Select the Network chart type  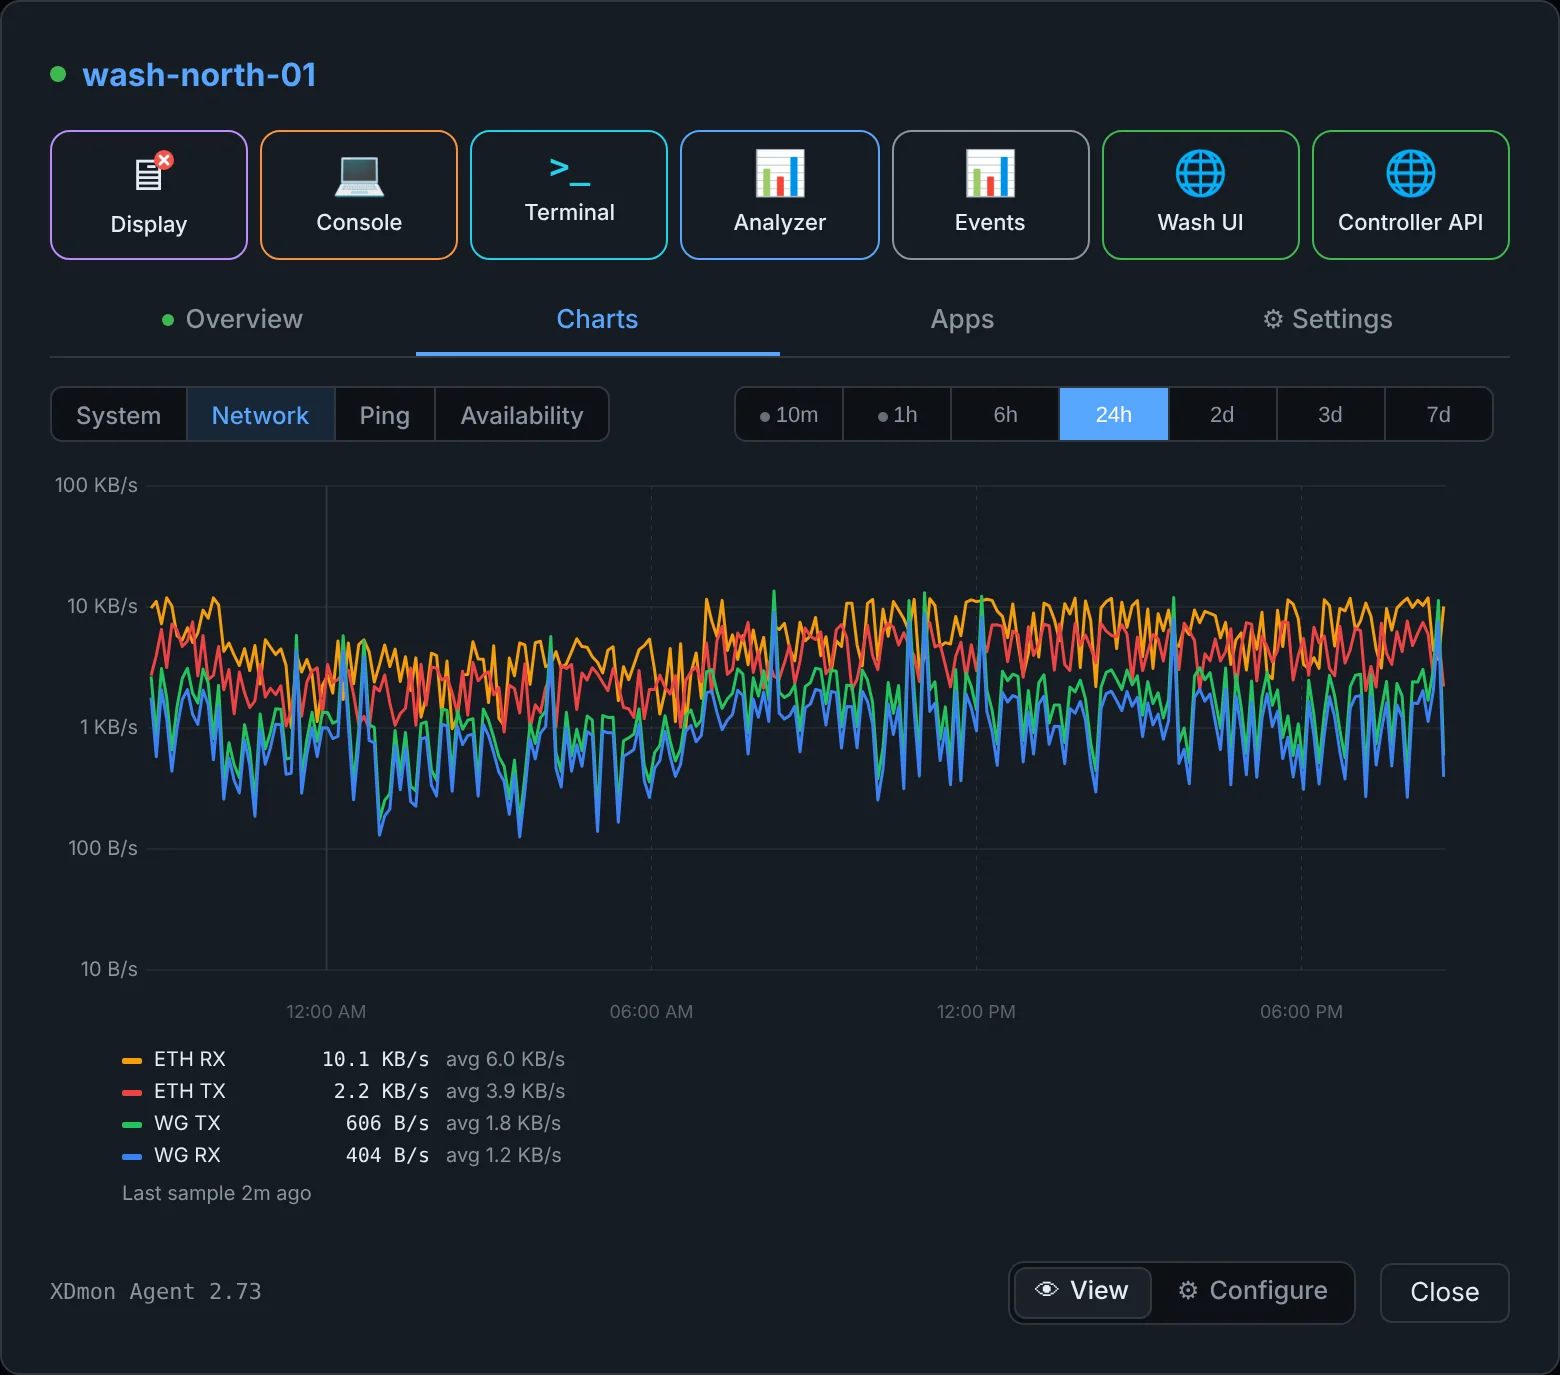tap(260, 415)
